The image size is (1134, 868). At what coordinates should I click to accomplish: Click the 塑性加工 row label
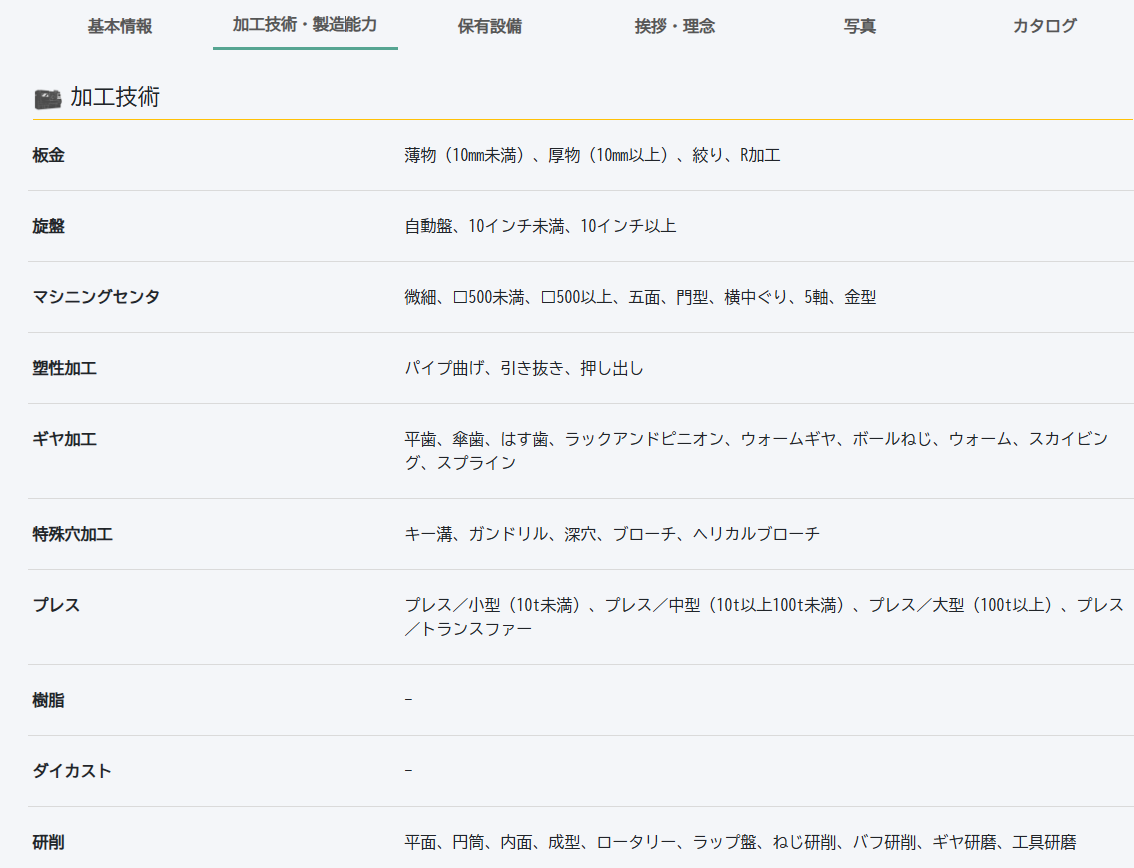(x=65, y=368)
